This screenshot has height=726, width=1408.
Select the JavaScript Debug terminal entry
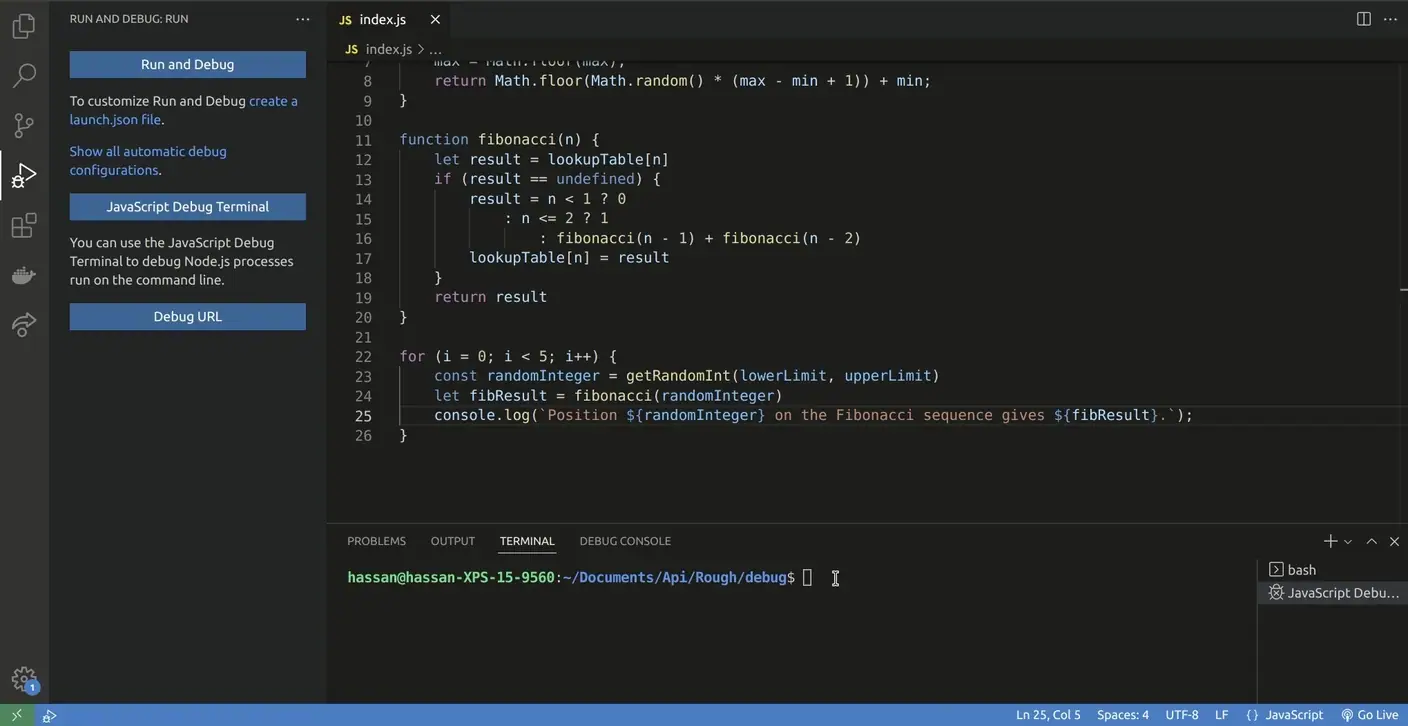(x=1332, y=592)
